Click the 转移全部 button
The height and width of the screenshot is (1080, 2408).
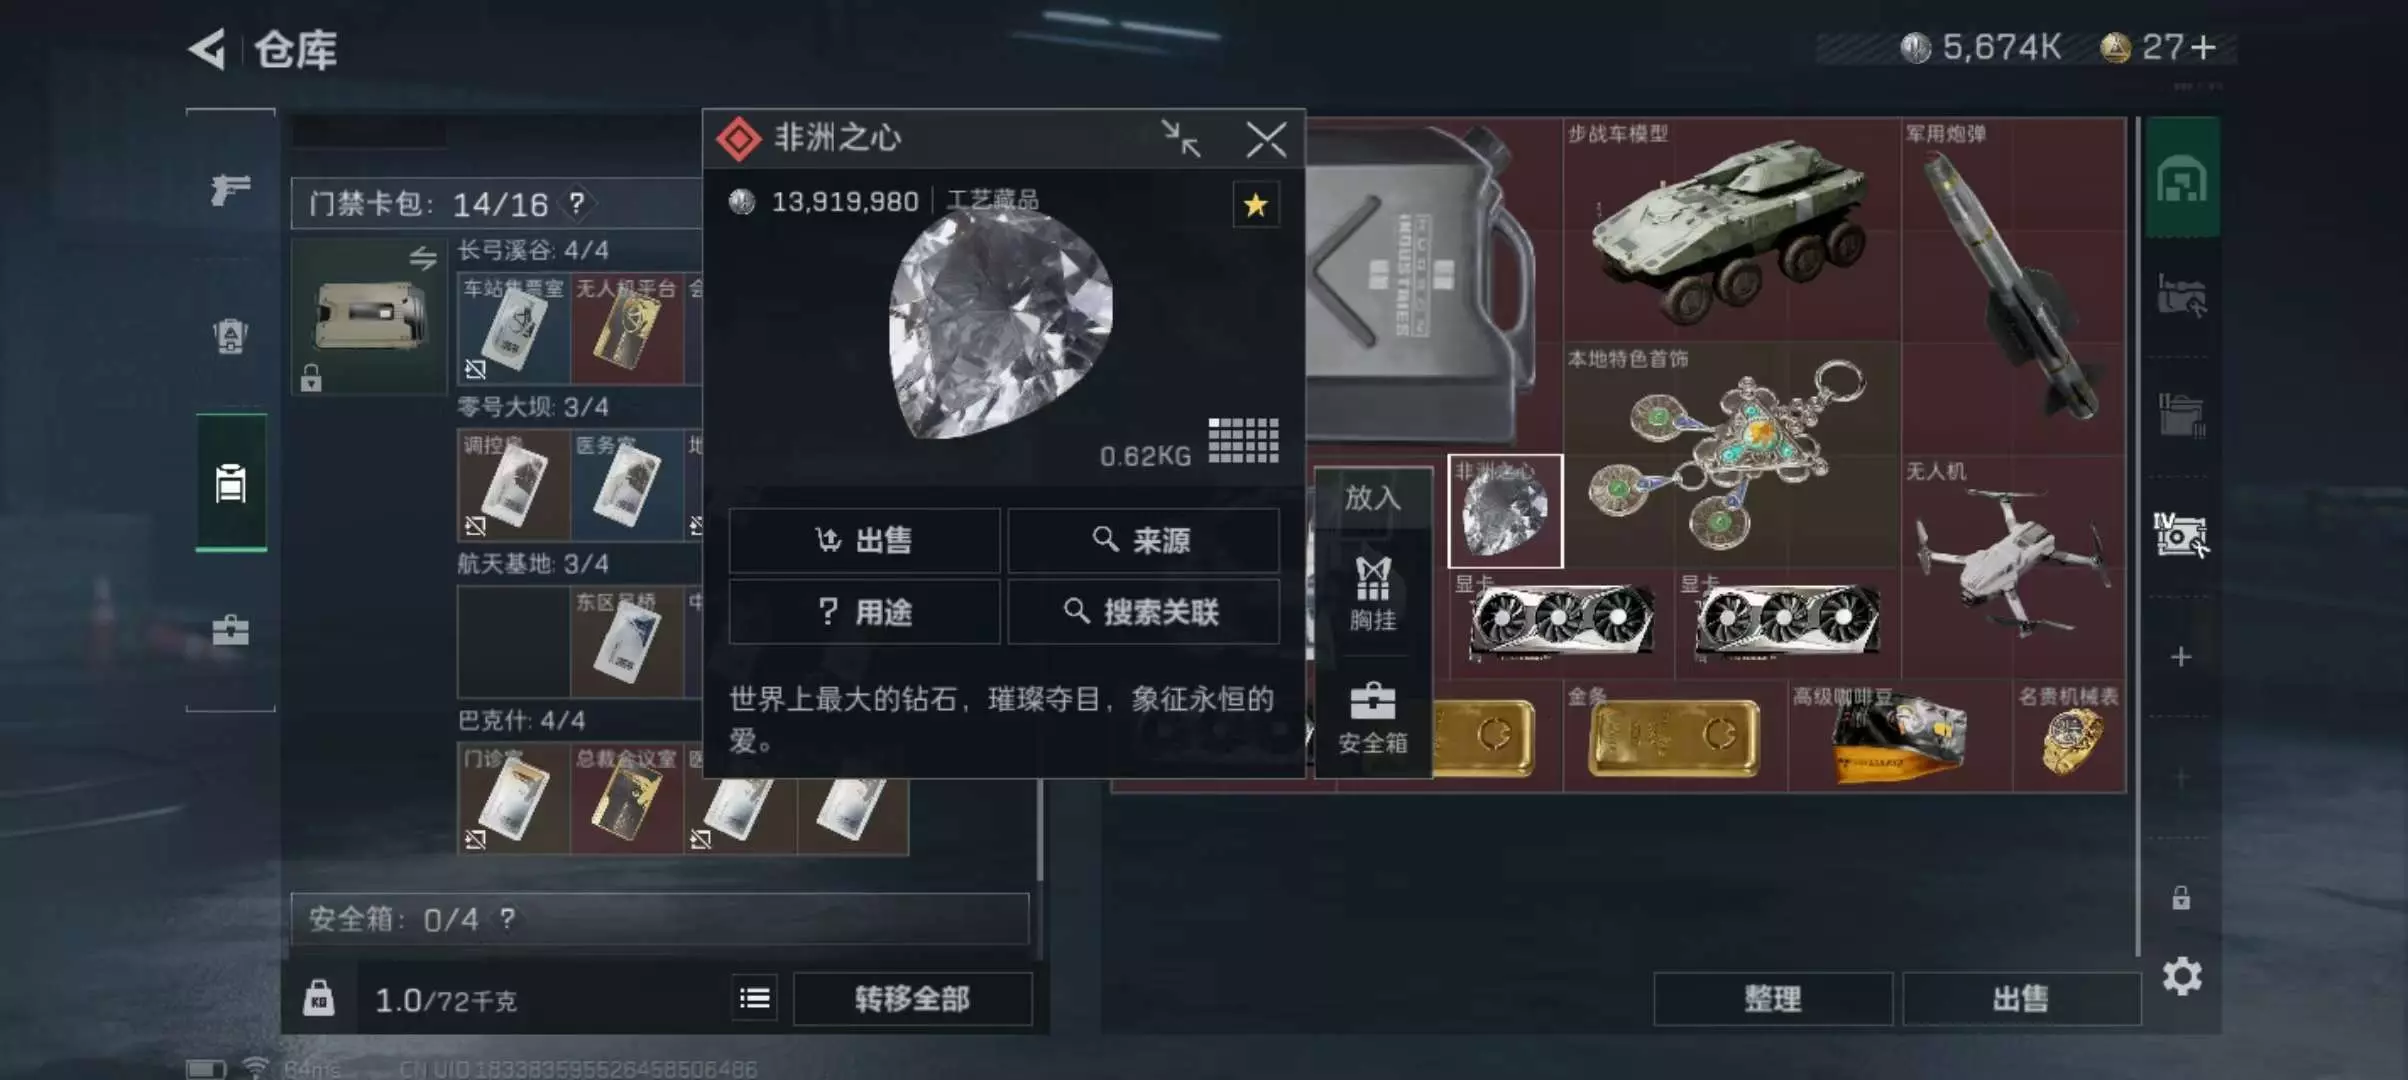point(912,998)
